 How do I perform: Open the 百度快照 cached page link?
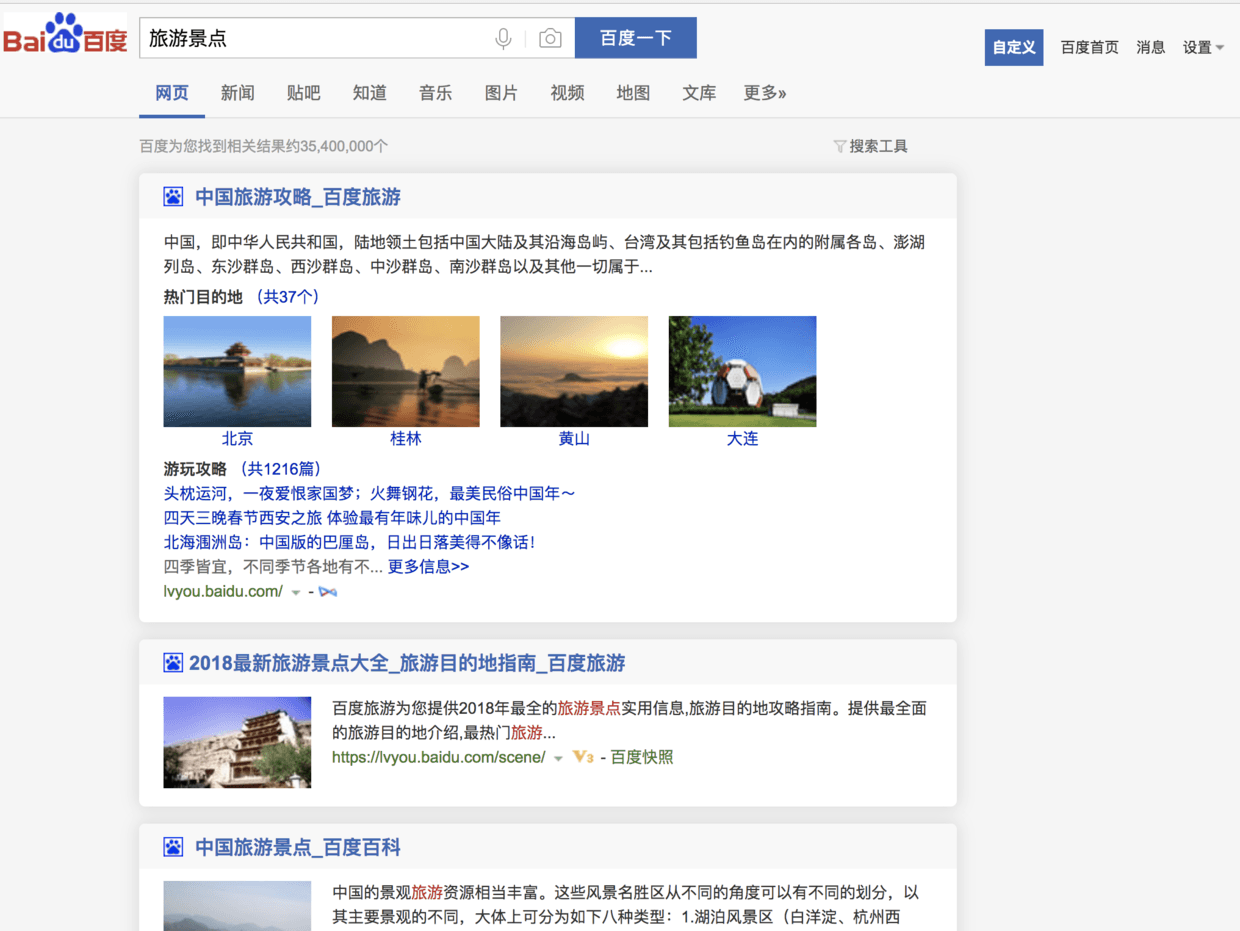pyautogui.click(x=642, y=758)
